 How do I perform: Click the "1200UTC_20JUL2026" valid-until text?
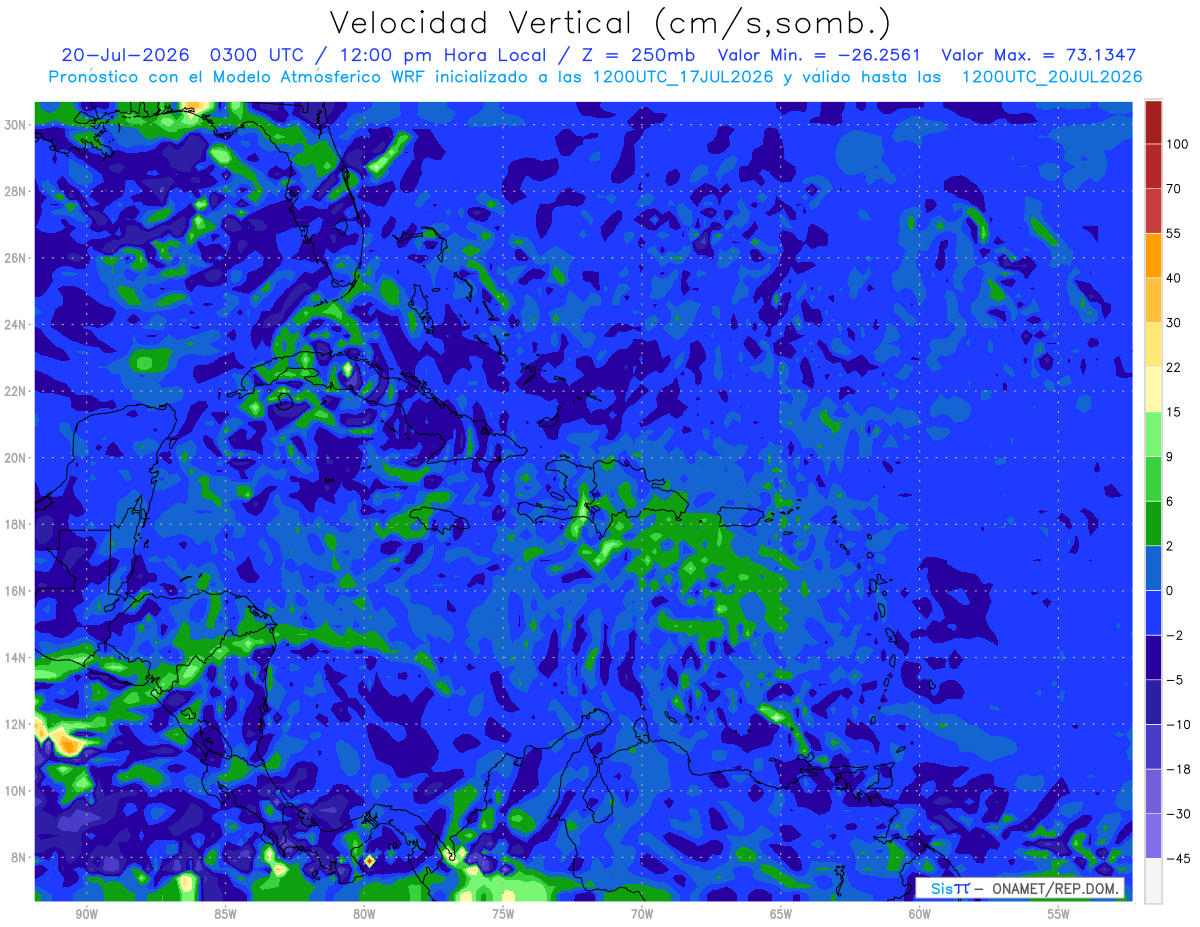point(1052,77)
